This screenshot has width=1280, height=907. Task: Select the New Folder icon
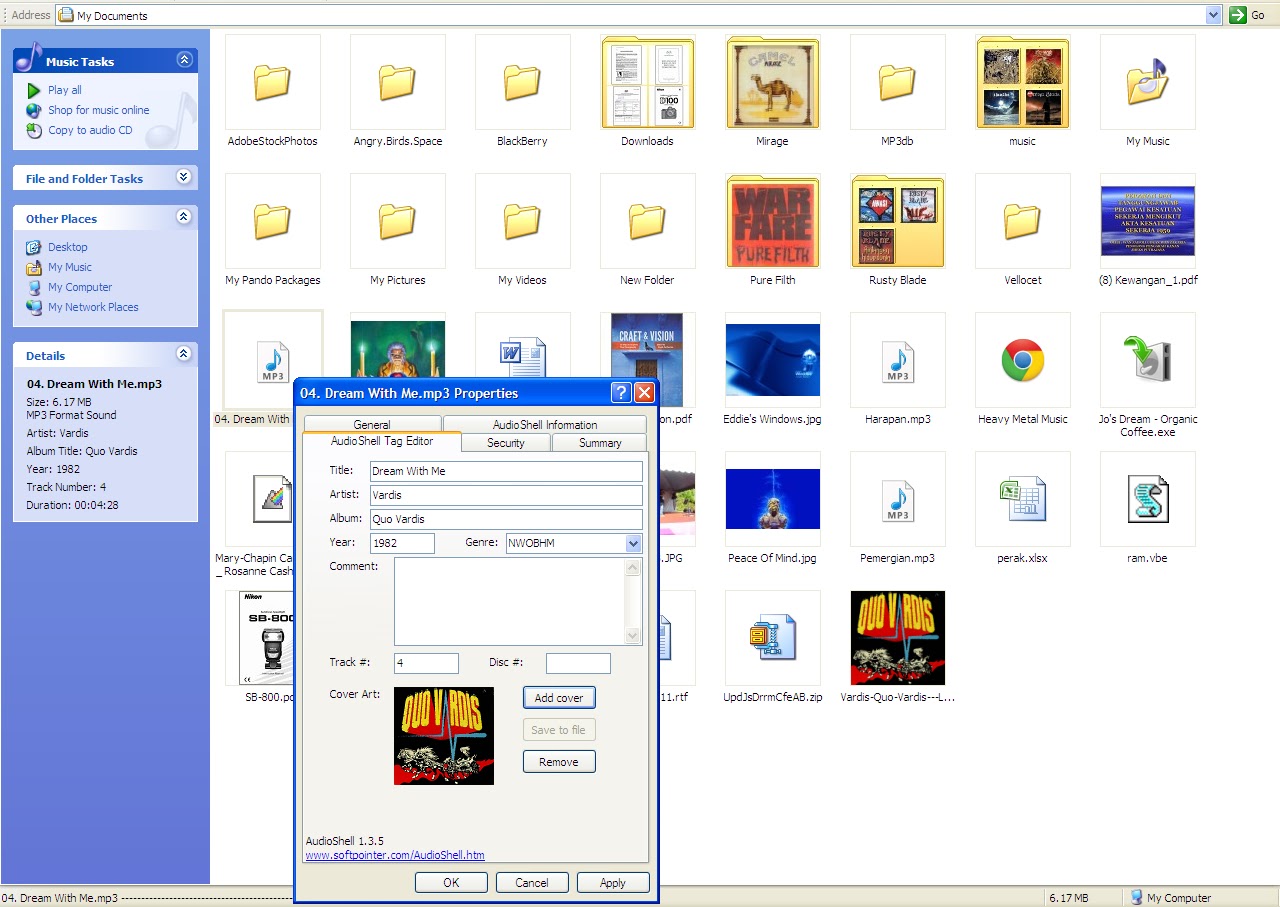pos(647,222)
